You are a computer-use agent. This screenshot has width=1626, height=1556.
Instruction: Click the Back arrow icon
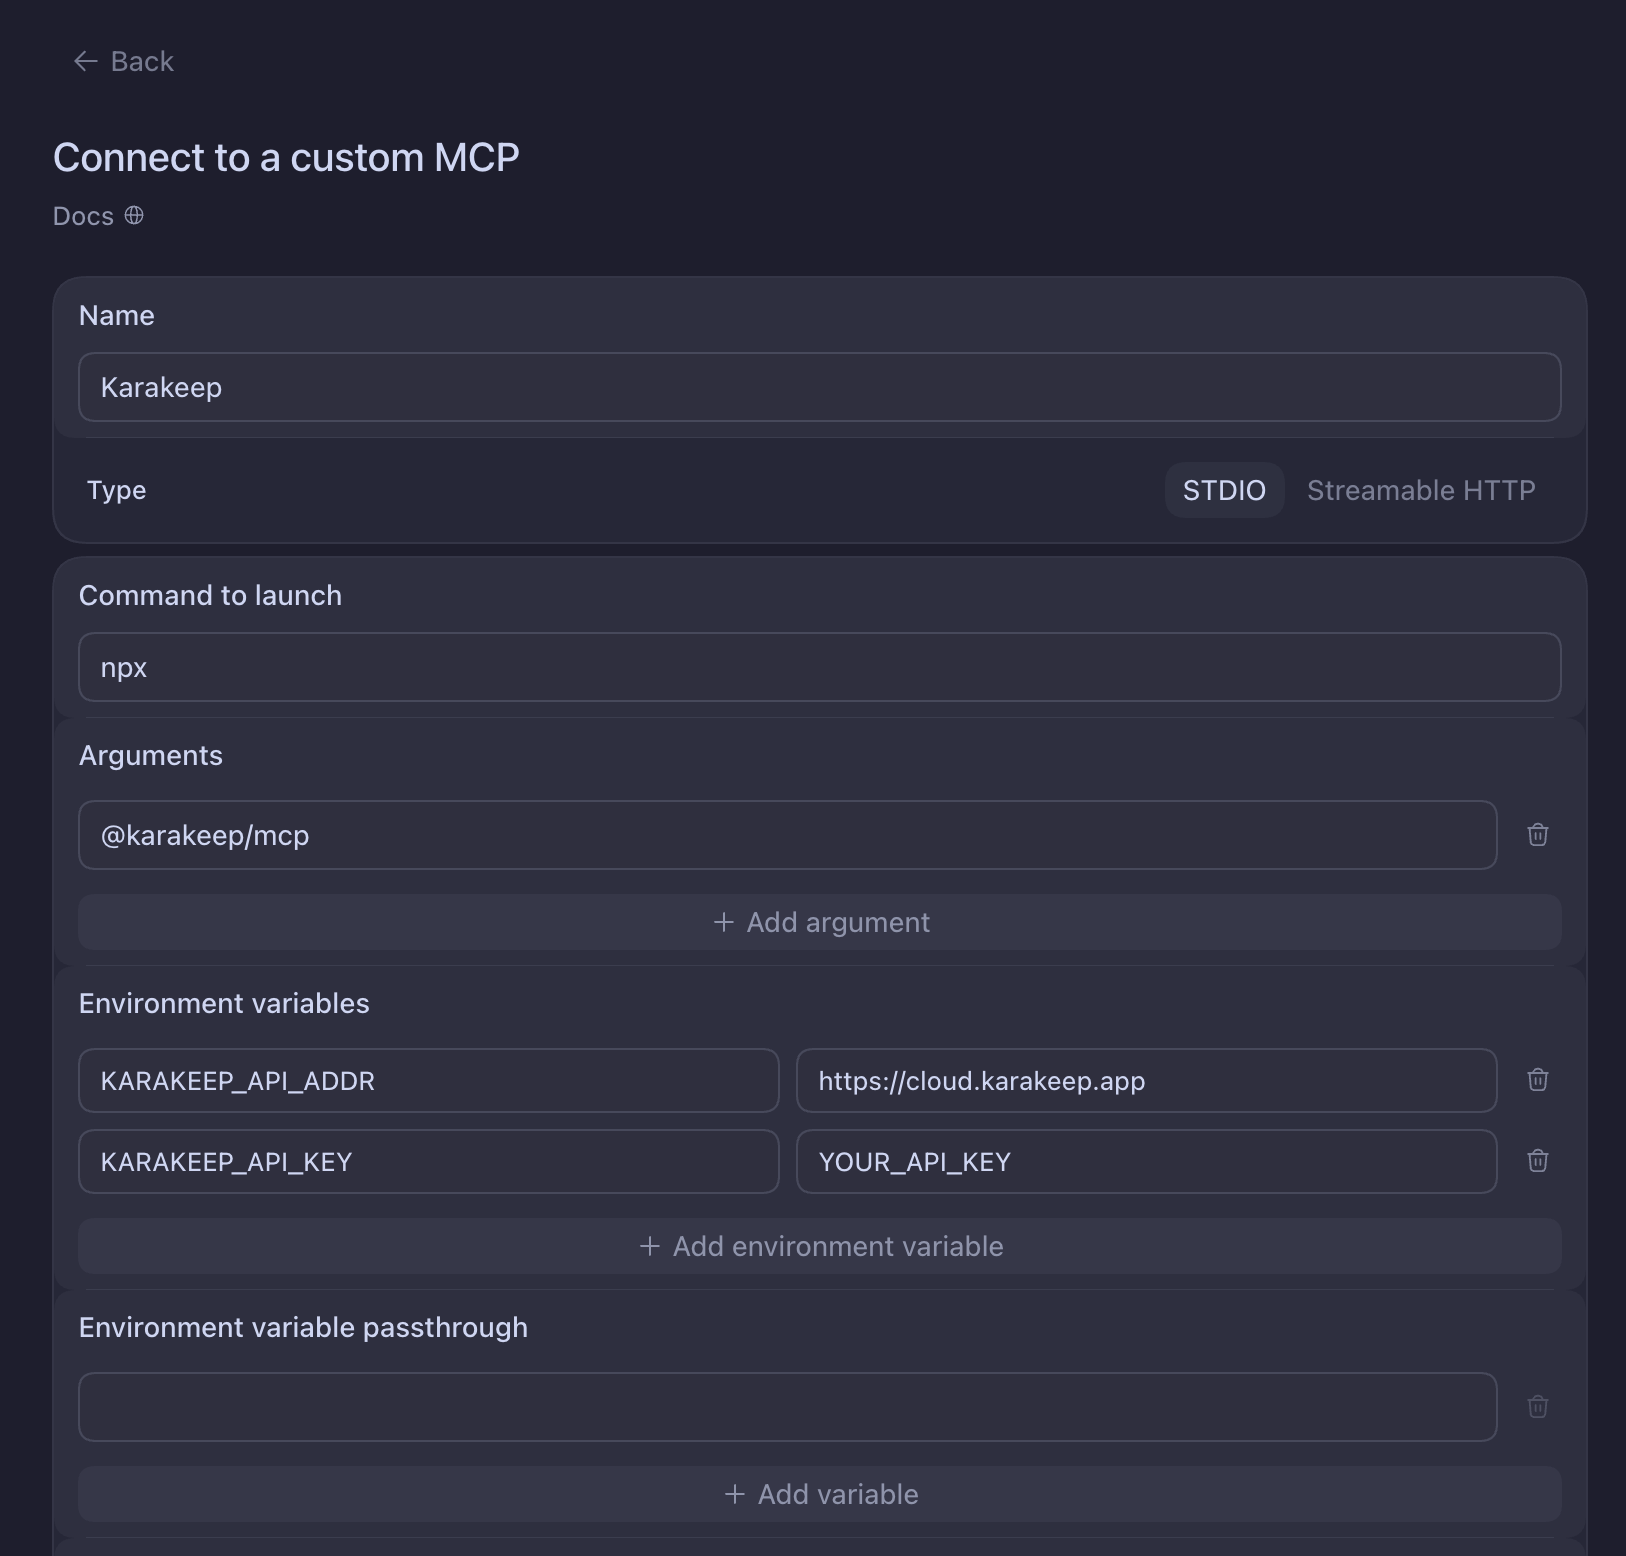tap(85, 62)
